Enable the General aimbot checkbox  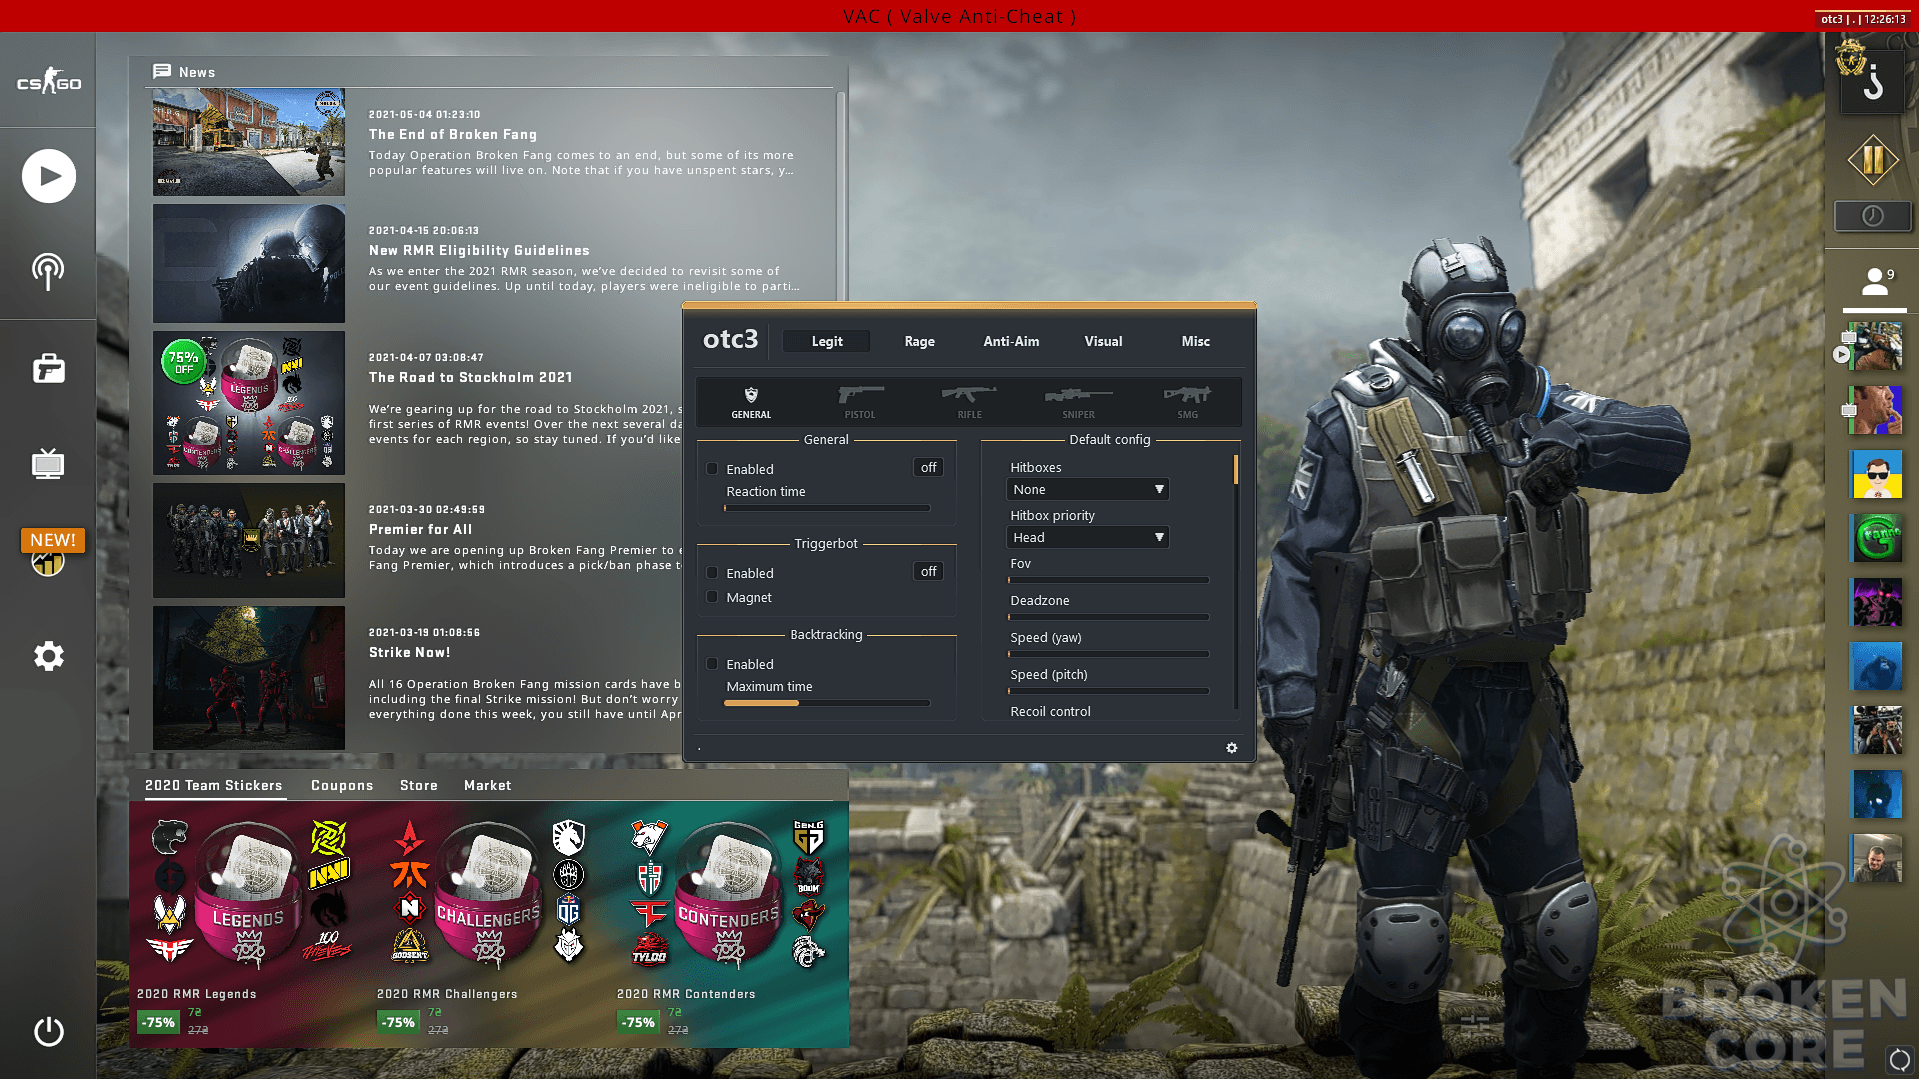point(712,469)
